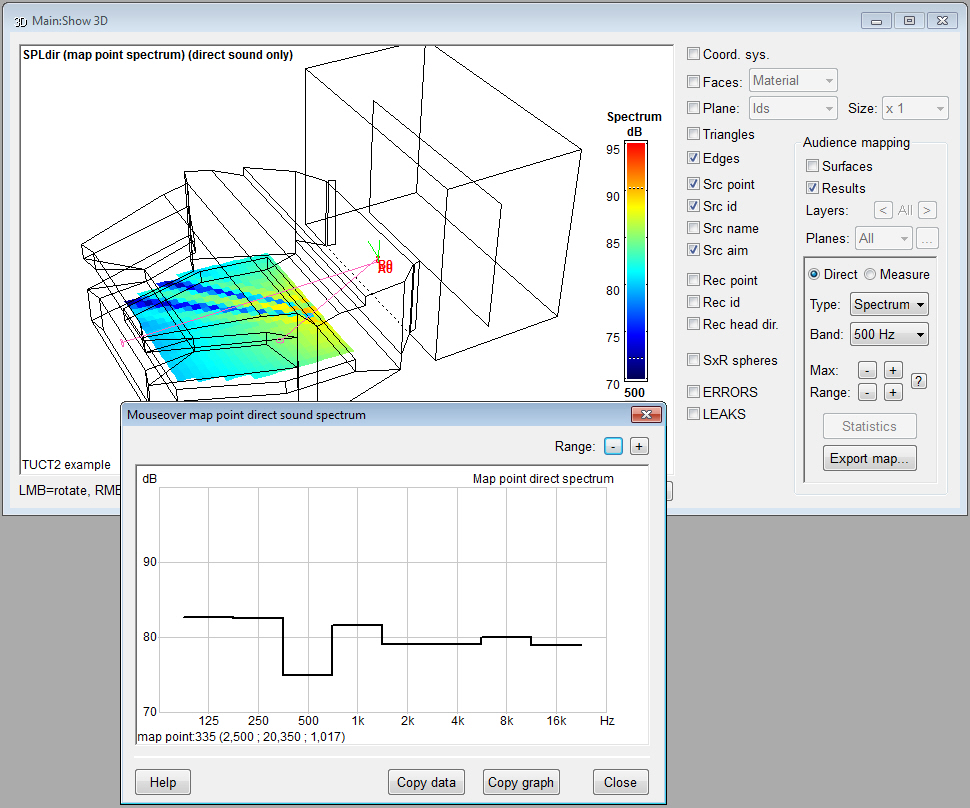Viewport: 970px width, 808px height.
Task: Go to previous layer arrow button
Action: (x=883, y=210)
